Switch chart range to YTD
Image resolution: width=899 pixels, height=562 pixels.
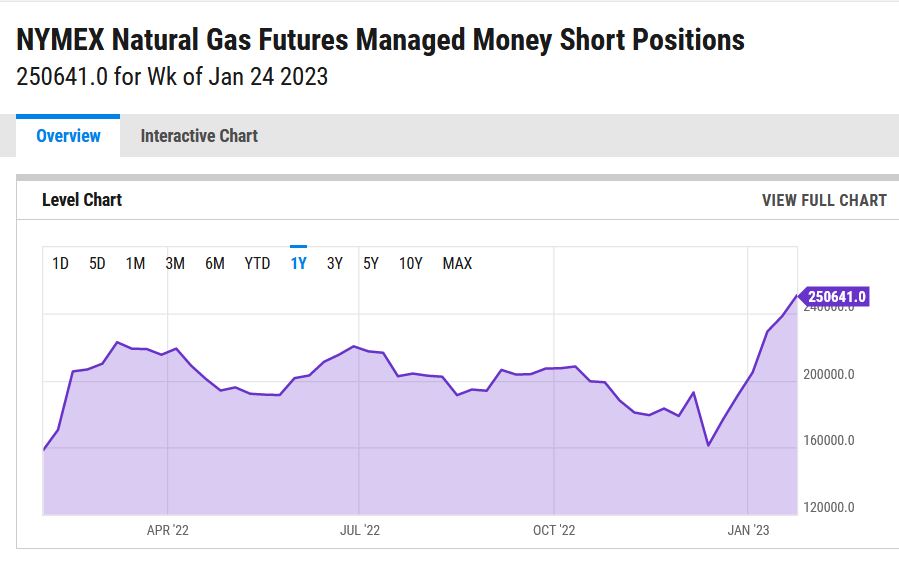point(257,264)
